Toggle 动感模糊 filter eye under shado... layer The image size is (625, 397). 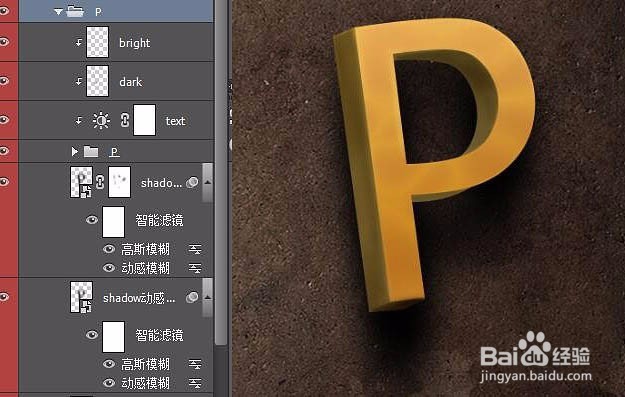click(109, 268)
